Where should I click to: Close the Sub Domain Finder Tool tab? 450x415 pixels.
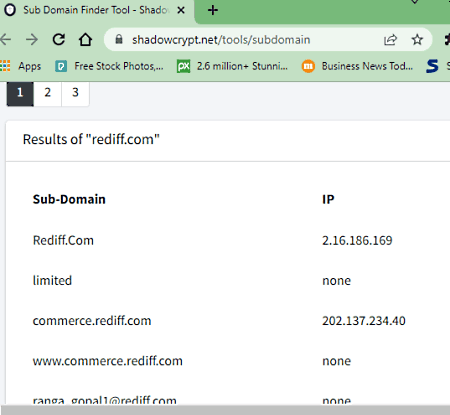181,11
